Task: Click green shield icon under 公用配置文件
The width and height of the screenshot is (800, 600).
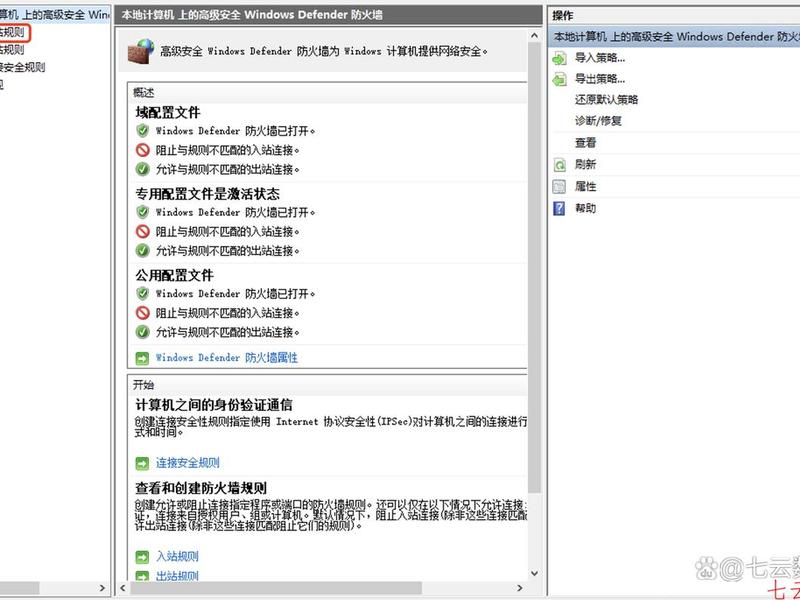Action: 142,293
